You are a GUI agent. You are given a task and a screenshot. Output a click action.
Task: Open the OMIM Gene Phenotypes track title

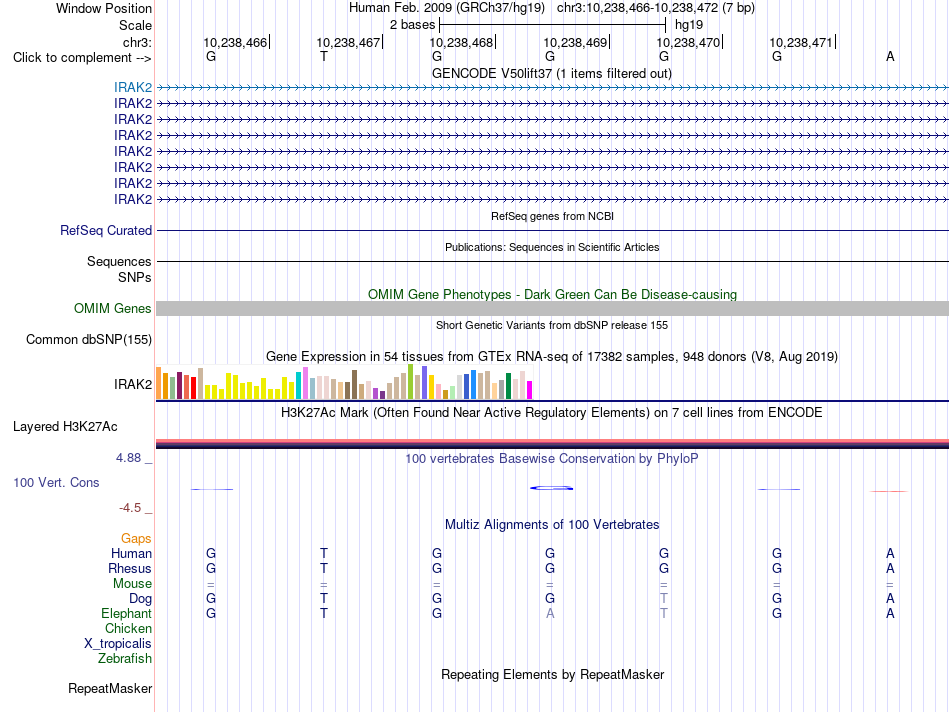[552, 294]
